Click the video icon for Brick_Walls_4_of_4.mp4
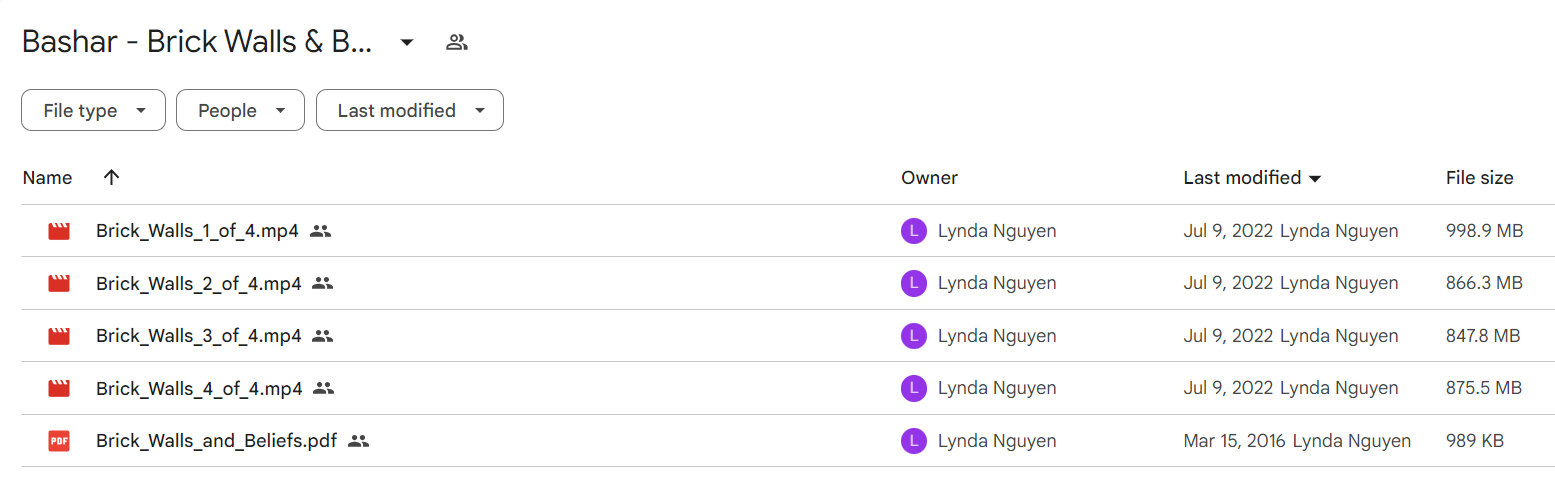 pyautogui.click(x=59, y=388)
